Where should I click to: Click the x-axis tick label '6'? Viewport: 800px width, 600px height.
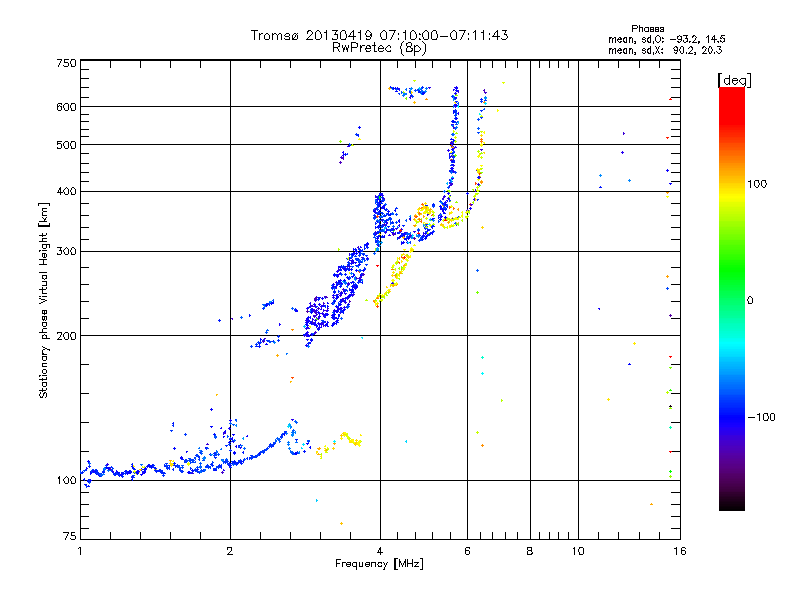click(x=467, y=551)
